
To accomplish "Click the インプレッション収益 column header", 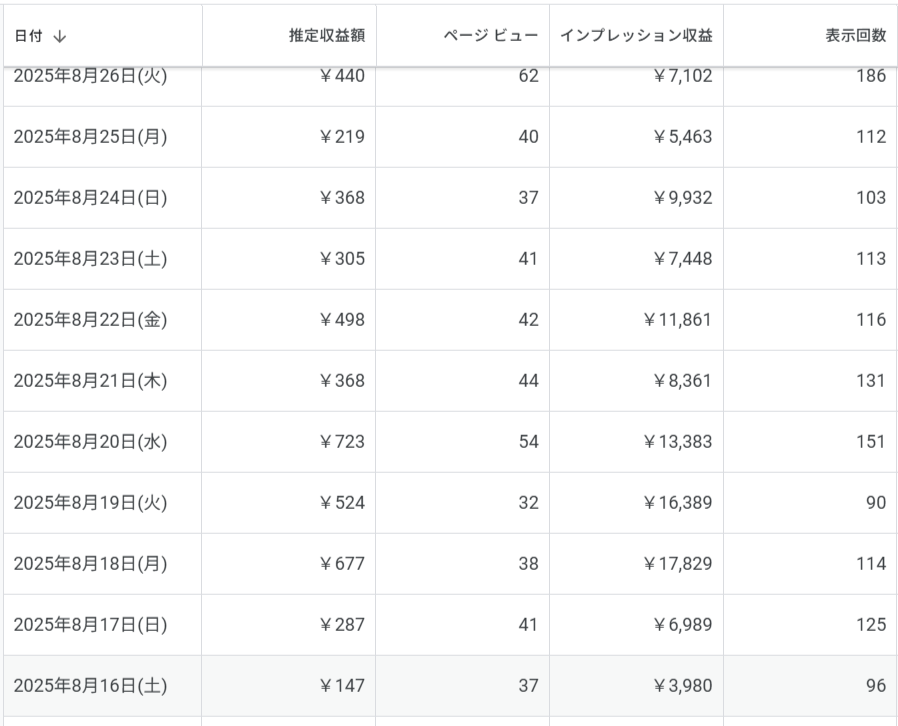I will [635, 36].
